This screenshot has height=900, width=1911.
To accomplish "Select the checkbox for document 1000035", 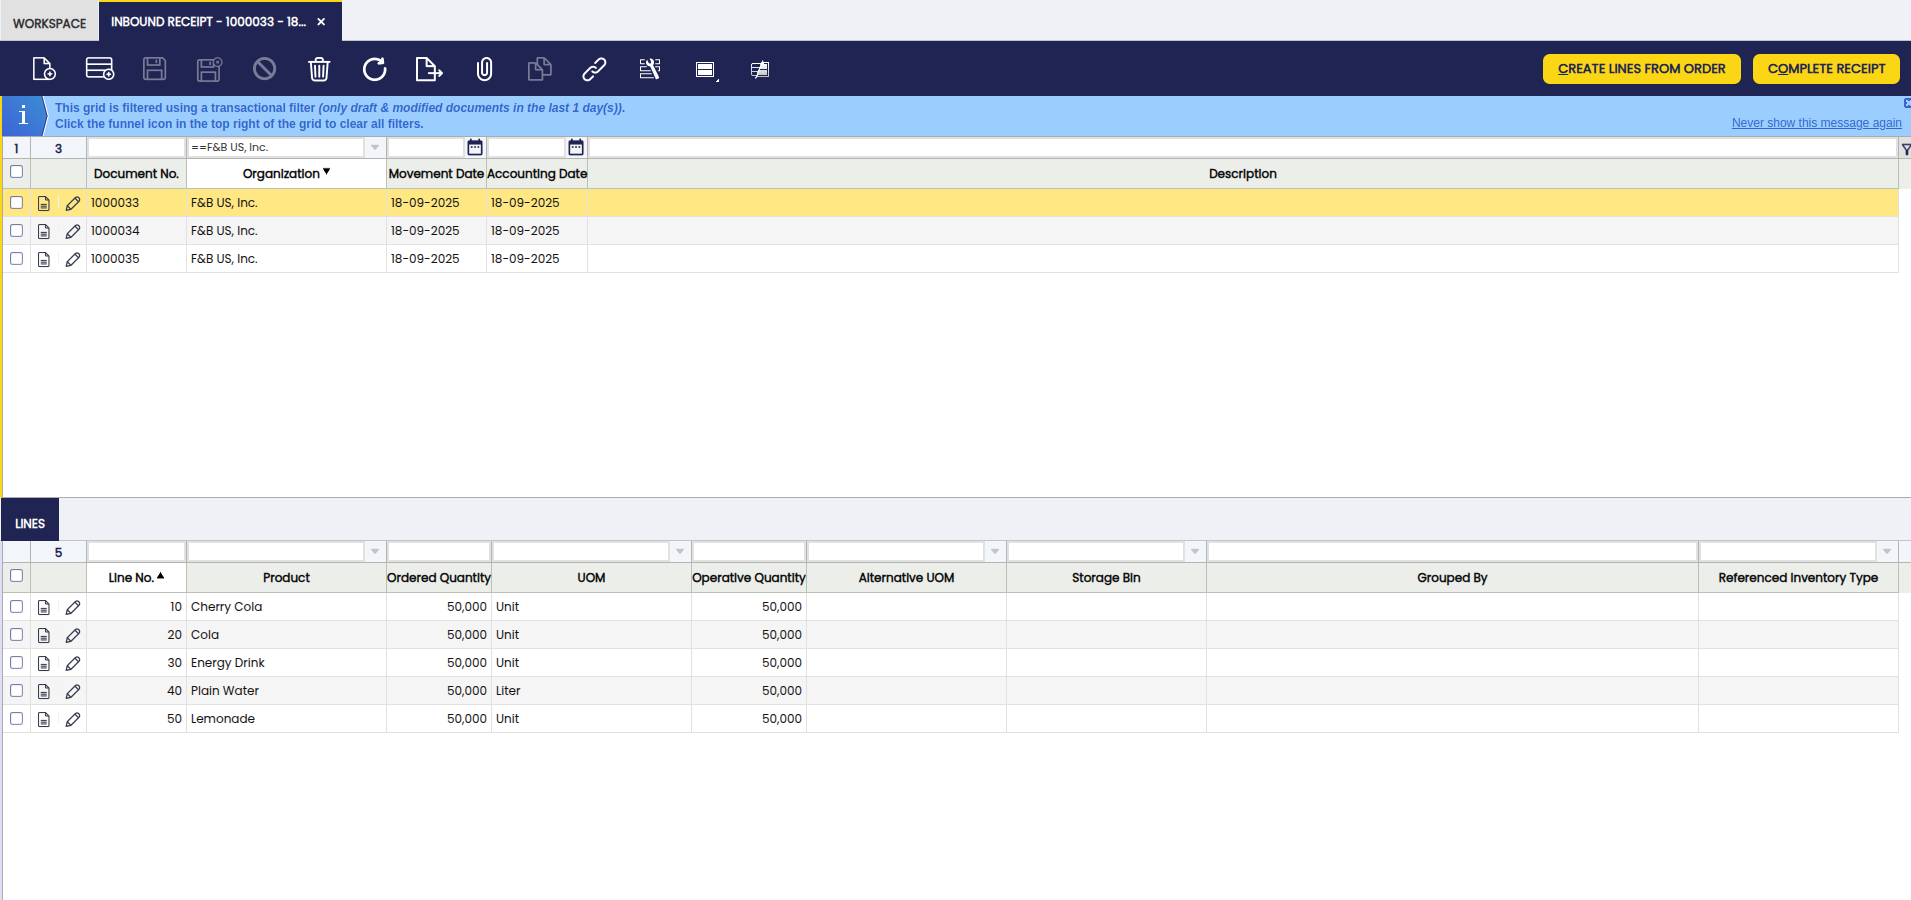I will [16, 259].
